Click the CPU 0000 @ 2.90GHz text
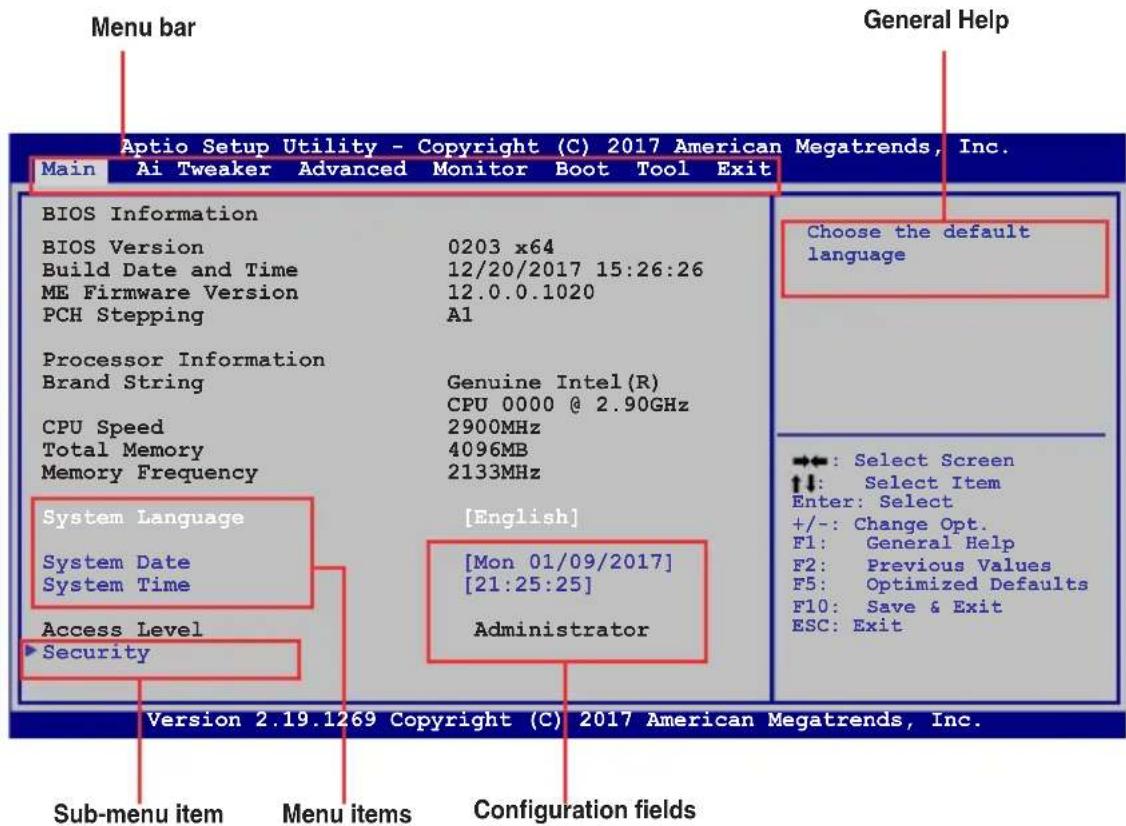 pos(567,405)
